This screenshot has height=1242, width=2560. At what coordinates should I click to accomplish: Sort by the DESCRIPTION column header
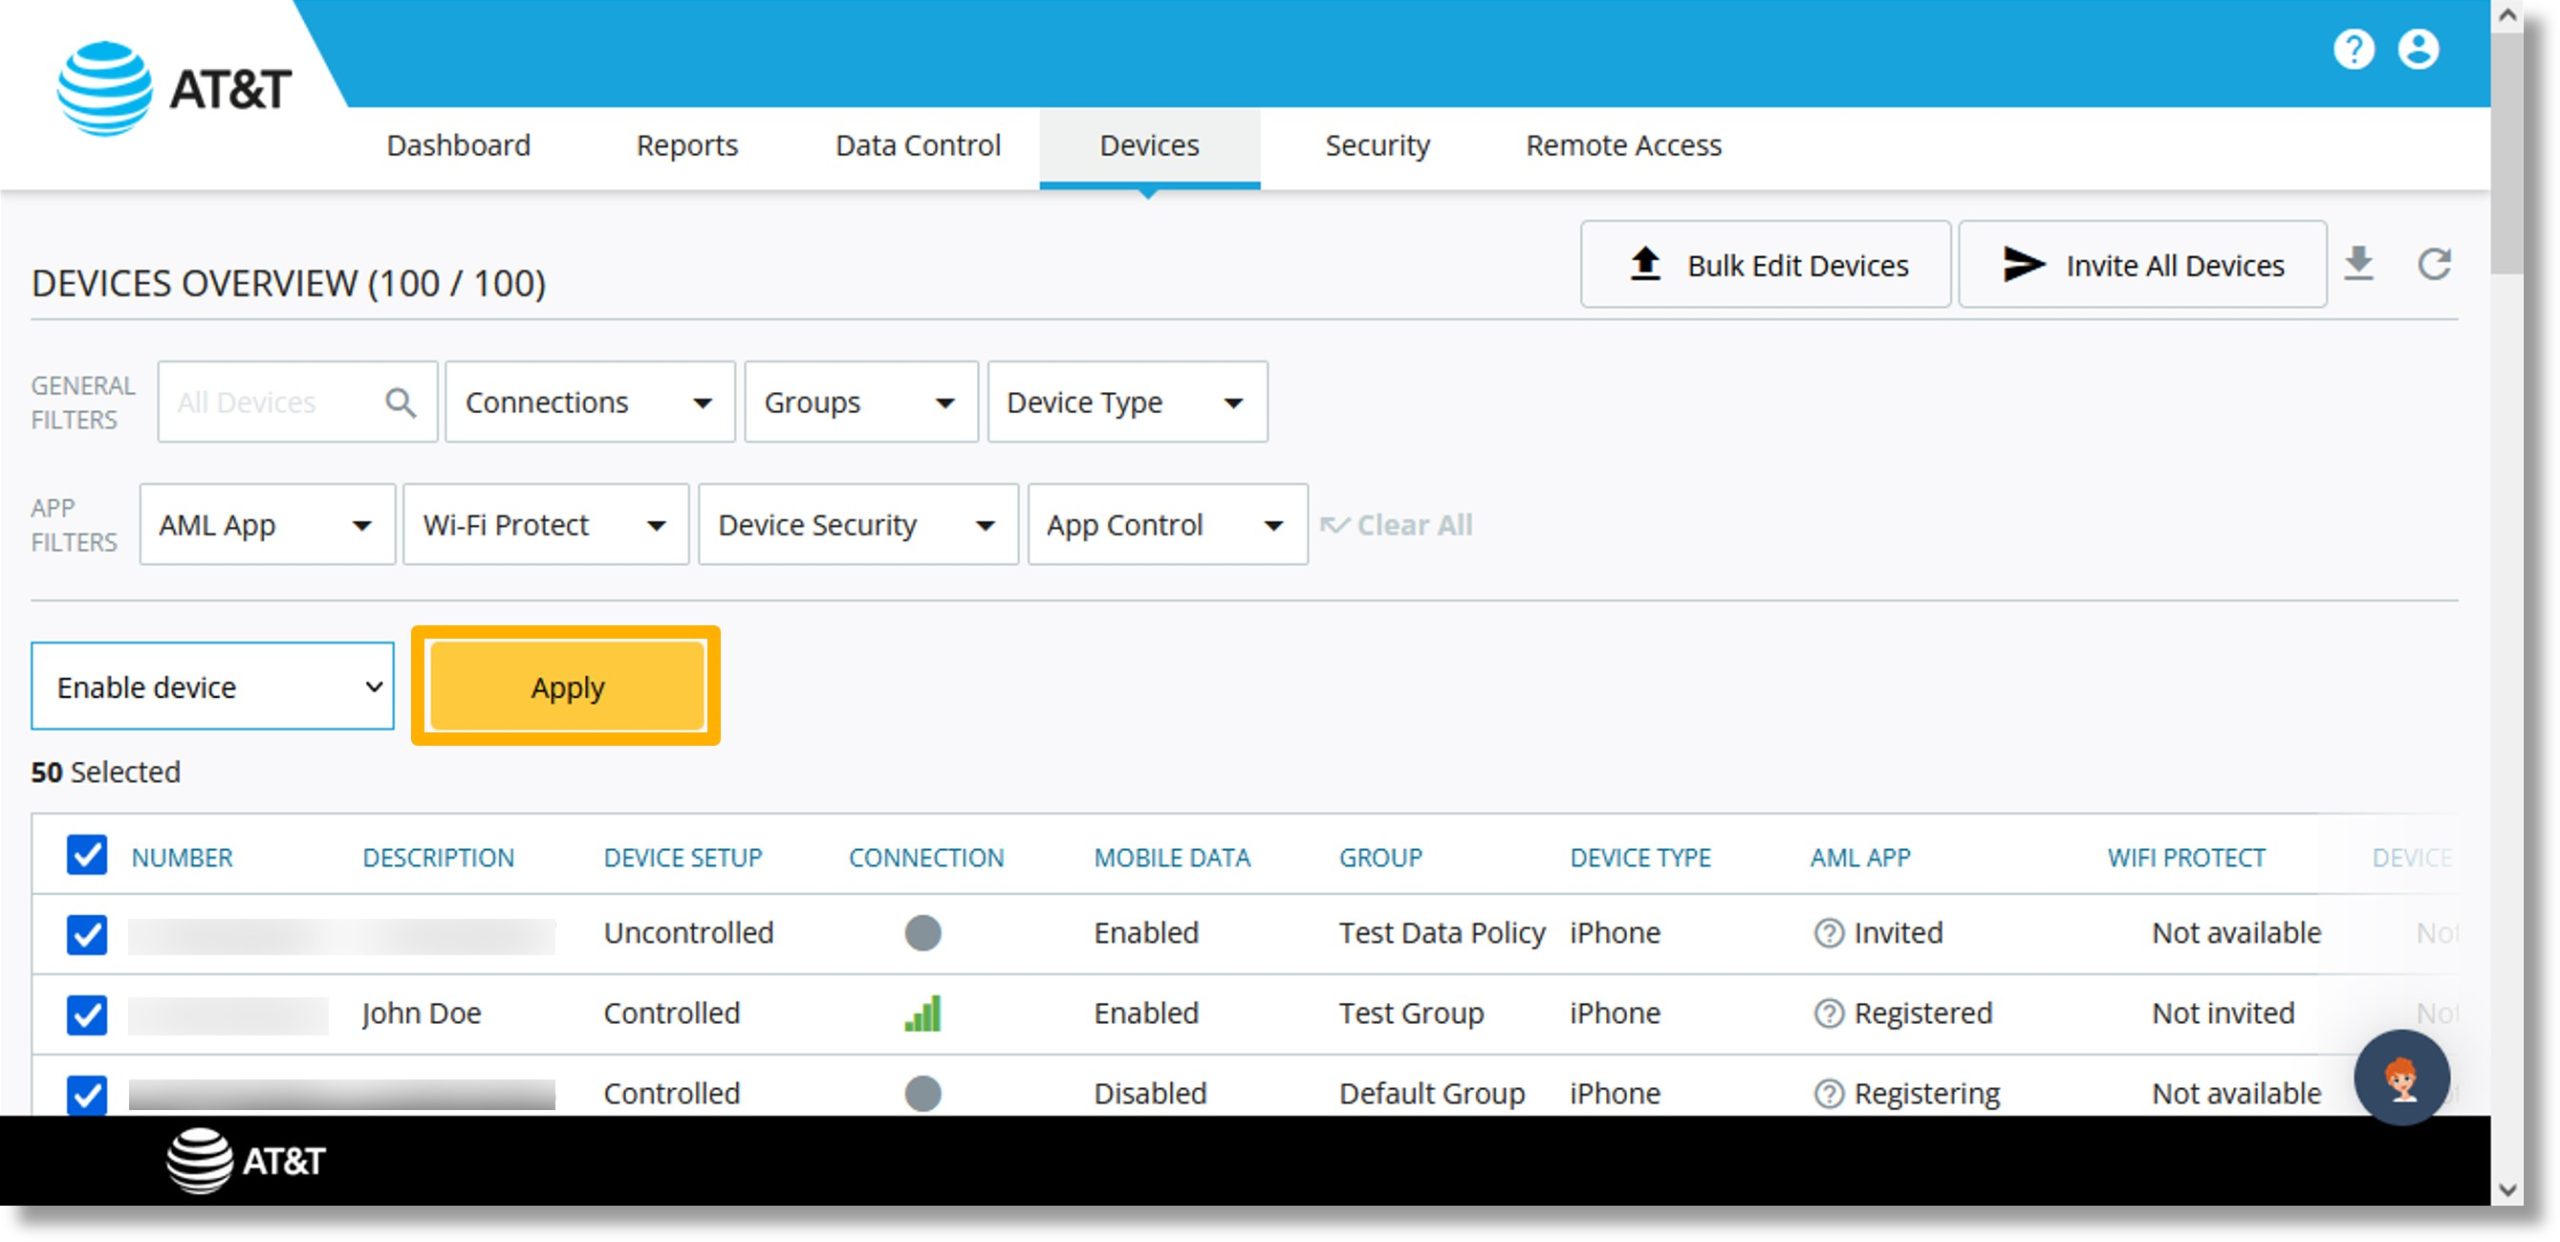coord(438,858)
